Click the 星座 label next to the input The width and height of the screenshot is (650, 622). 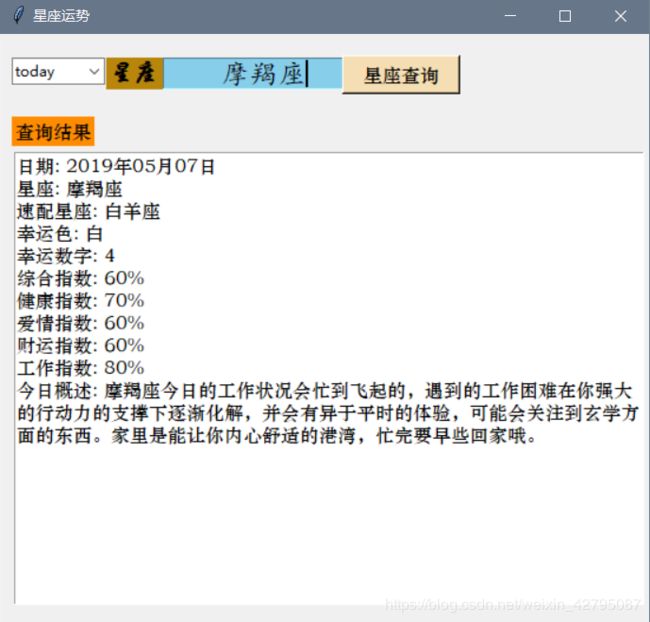(135, 73)
